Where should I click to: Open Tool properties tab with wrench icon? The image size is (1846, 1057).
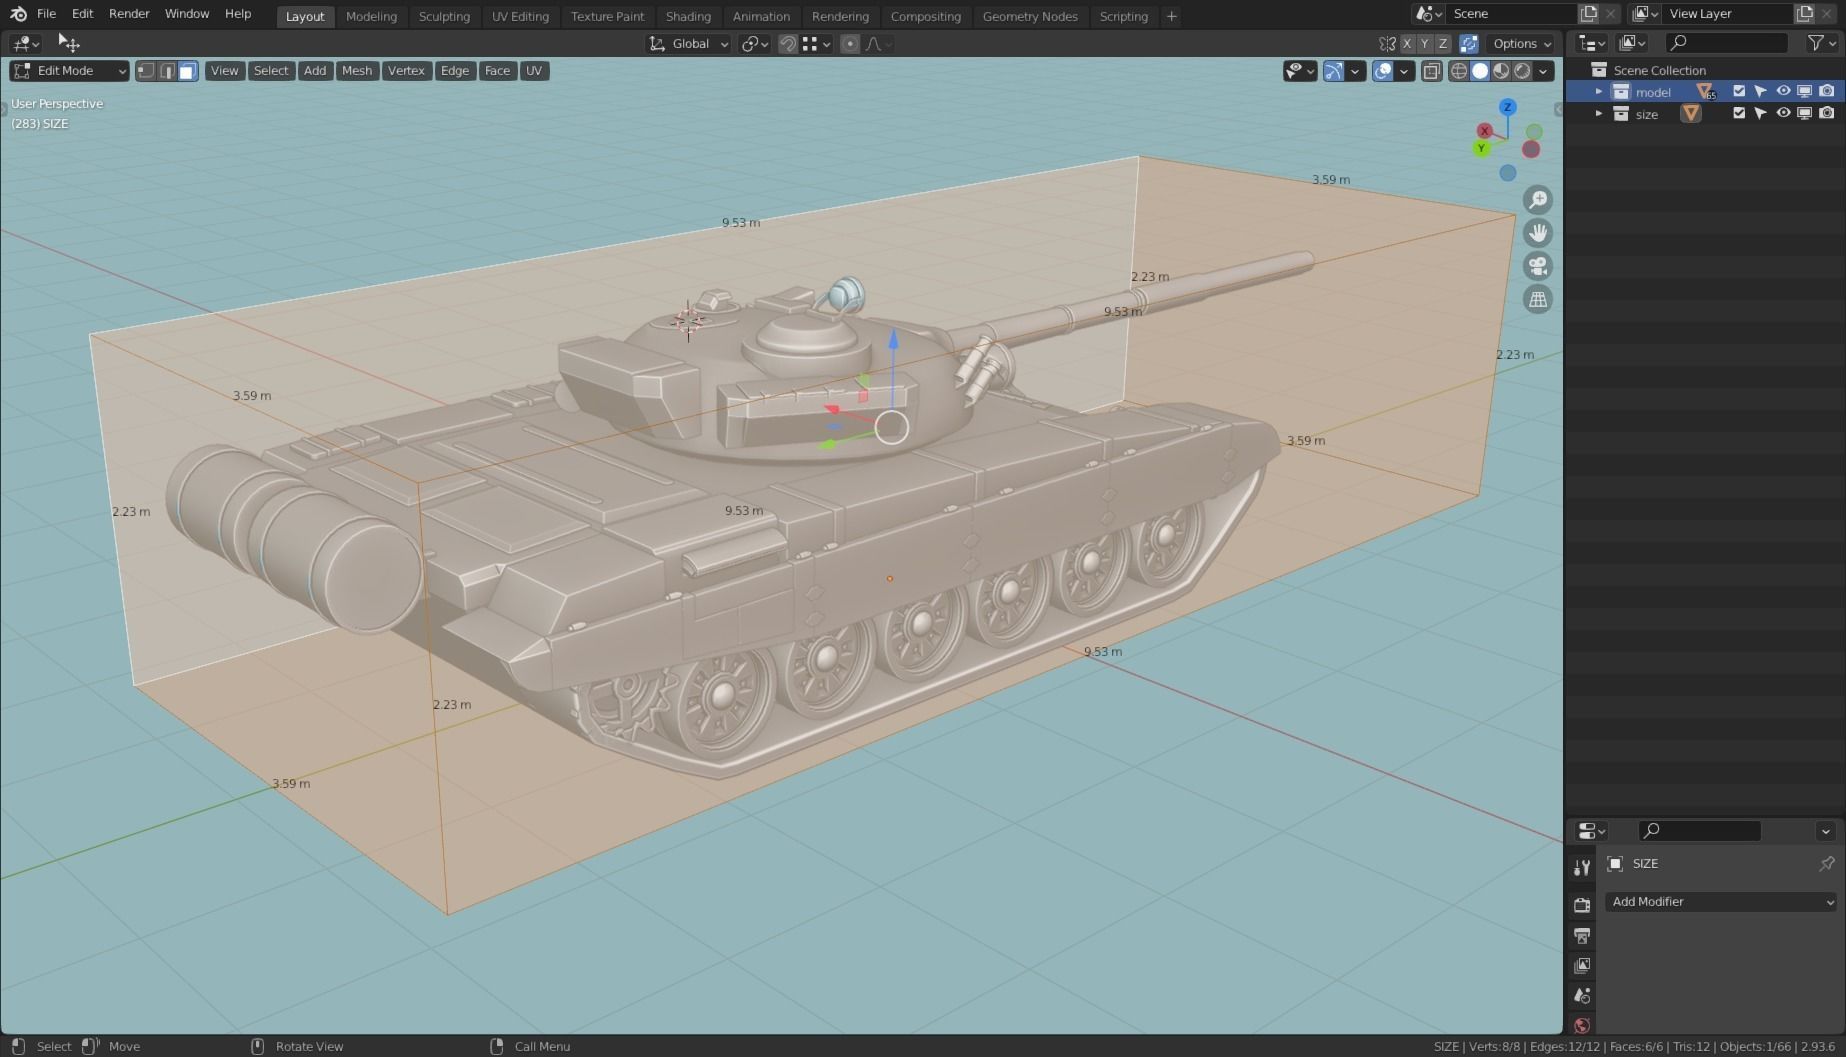click(x=1582, y=867)
